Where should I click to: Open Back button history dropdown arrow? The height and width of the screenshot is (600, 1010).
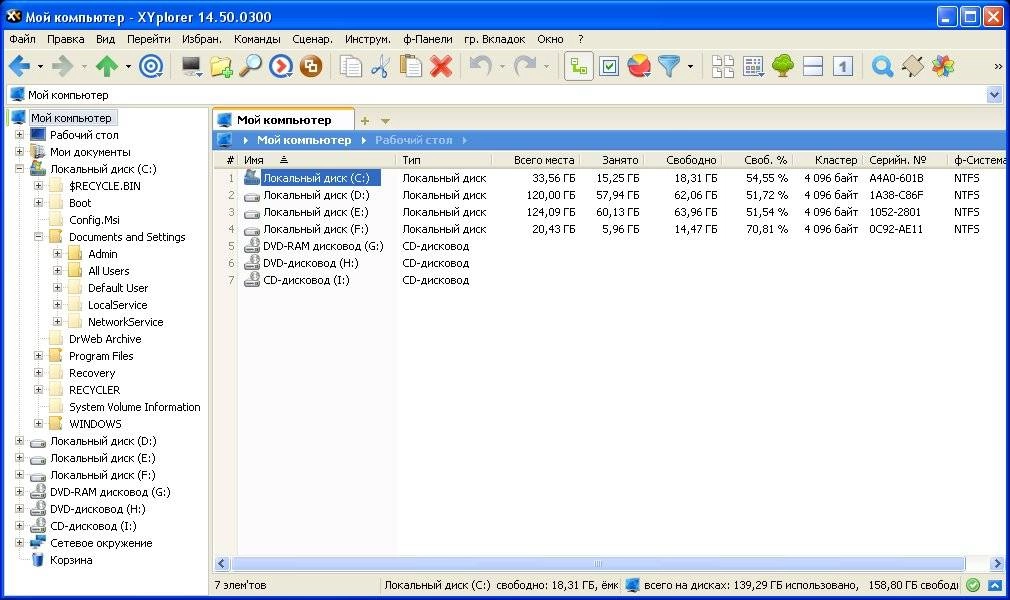point(40,66)
